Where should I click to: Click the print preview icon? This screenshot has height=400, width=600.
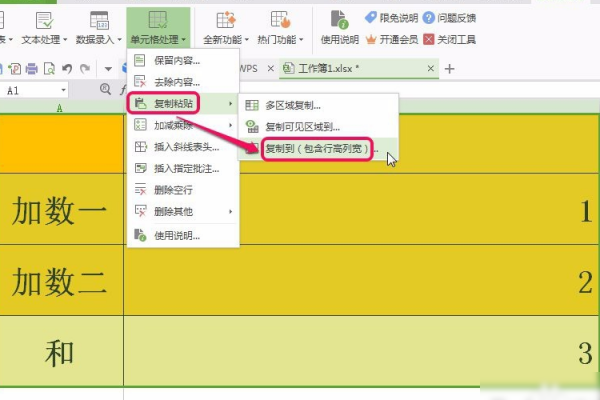[x=49, y=69]
